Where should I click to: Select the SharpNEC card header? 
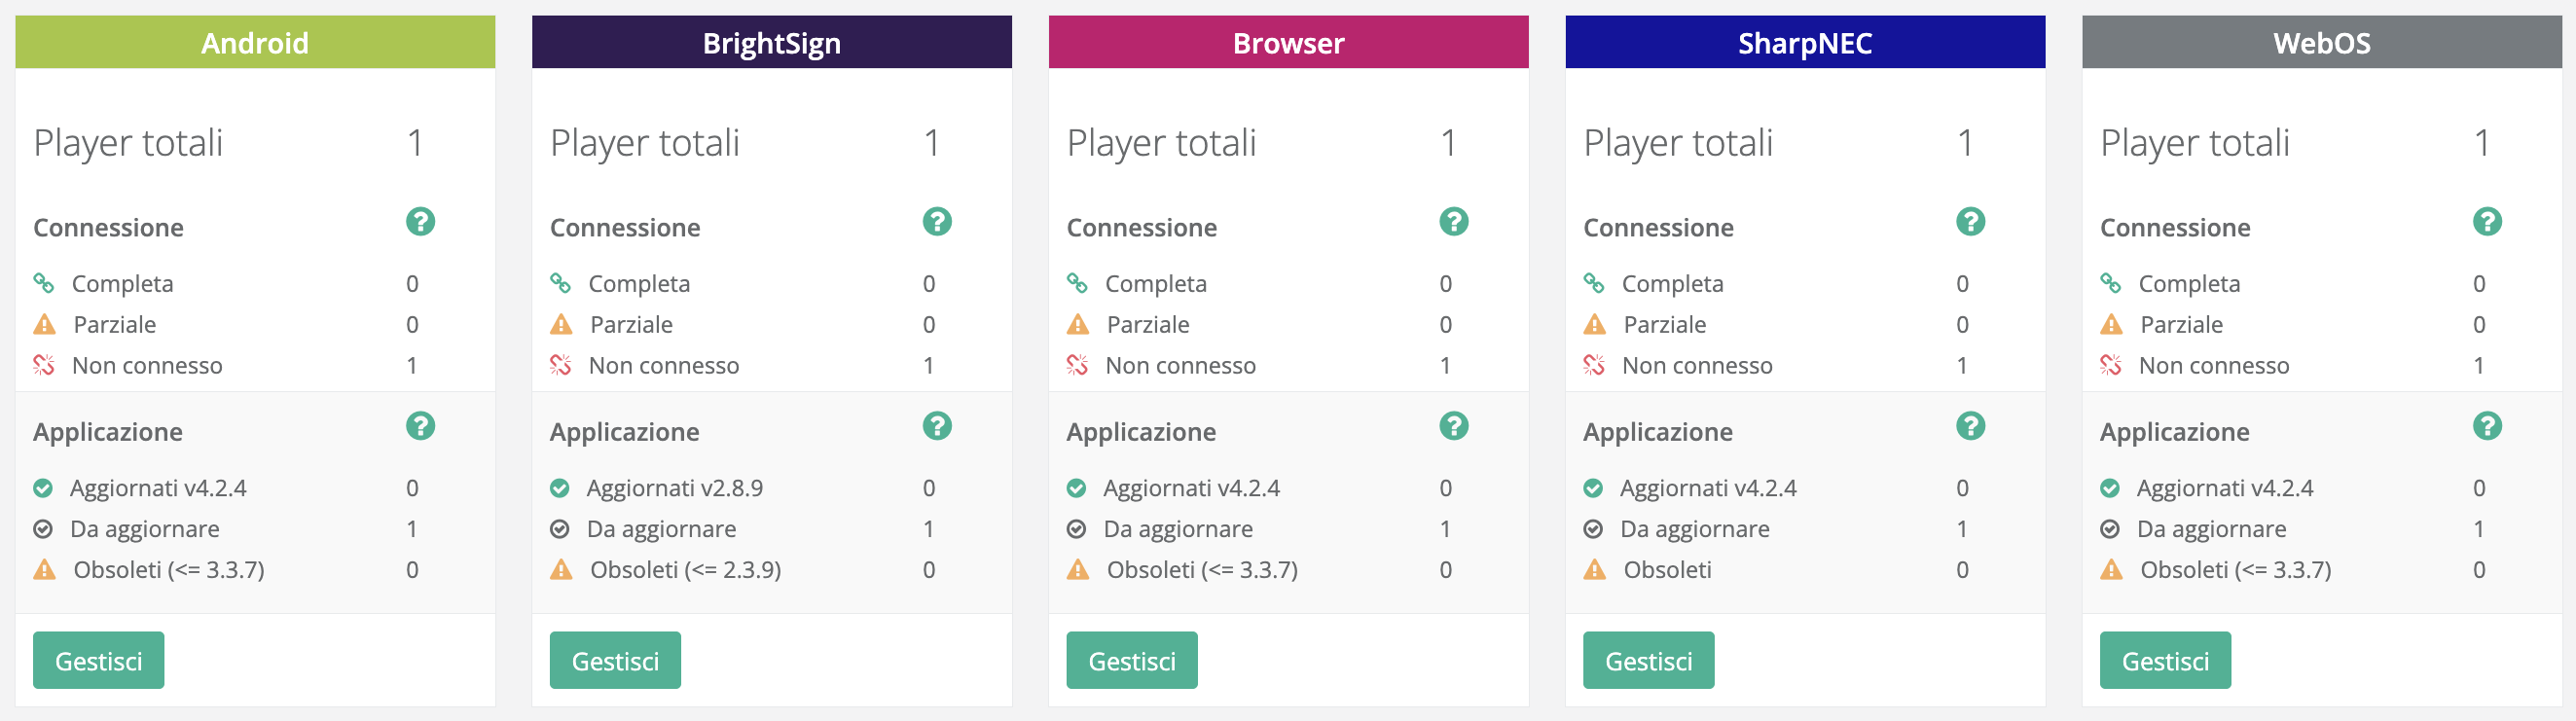tap(1804, 43)
